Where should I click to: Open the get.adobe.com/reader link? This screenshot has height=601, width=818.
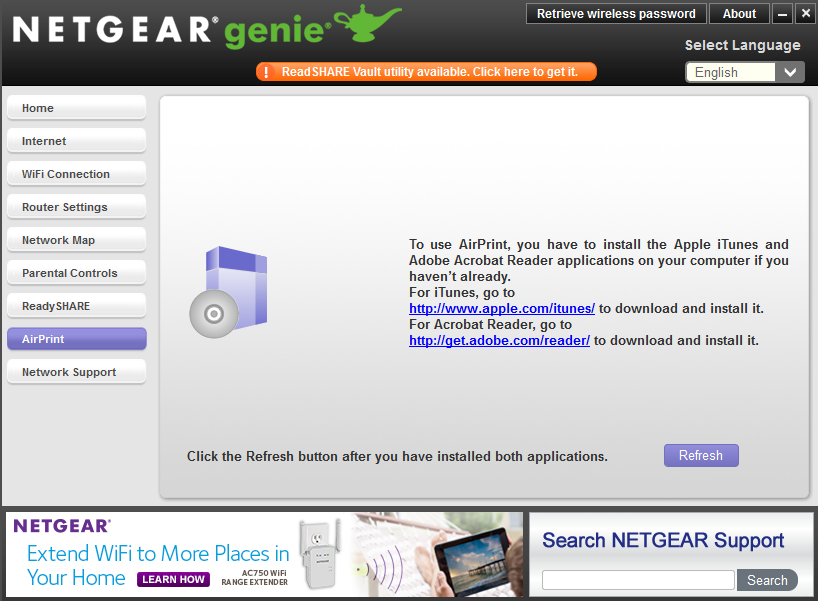499,341
